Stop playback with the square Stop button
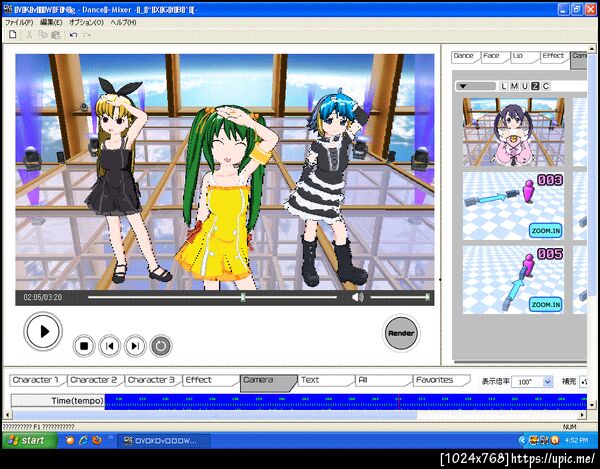The height and width of the screenshot is (469, 600). 84,346
